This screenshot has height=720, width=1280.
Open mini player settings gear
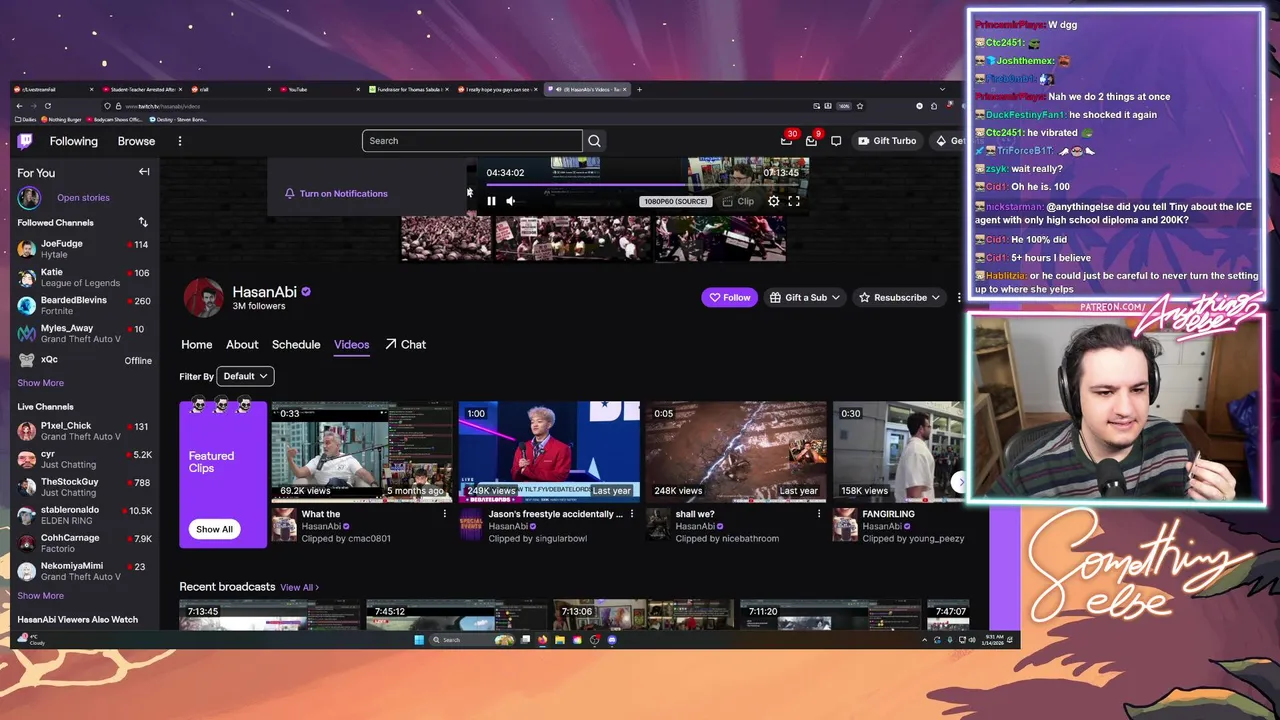tap(773, 201)
